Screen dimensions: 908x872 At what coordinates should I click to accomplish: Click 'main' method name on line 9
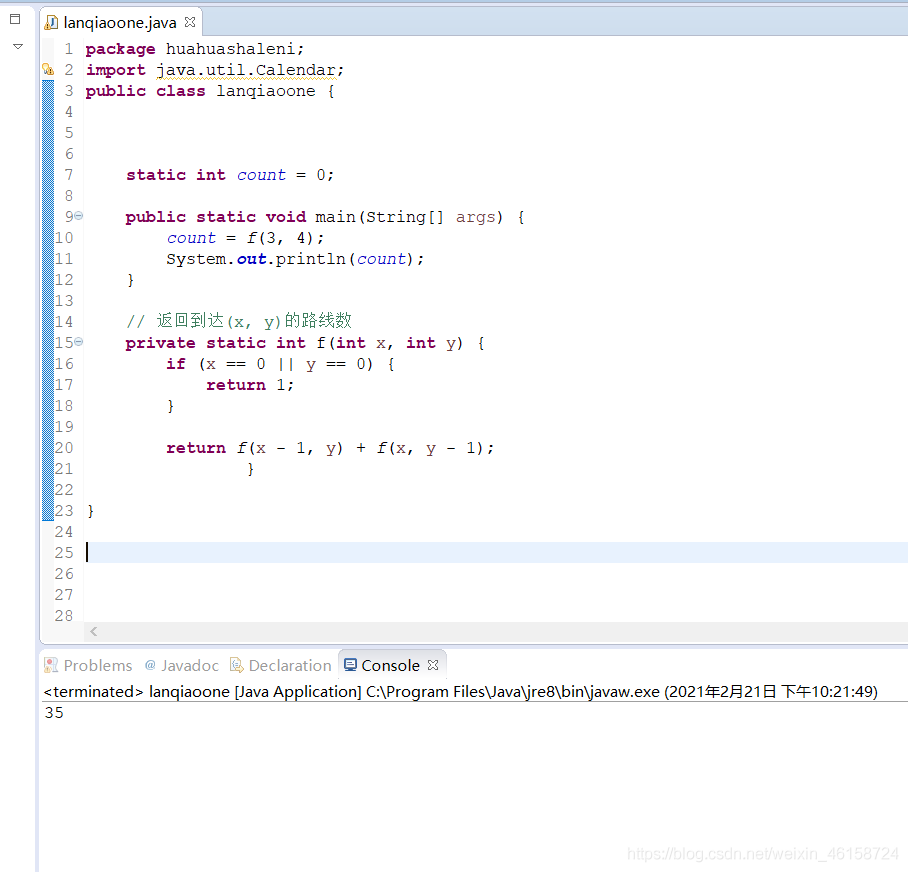coord(335,217)
